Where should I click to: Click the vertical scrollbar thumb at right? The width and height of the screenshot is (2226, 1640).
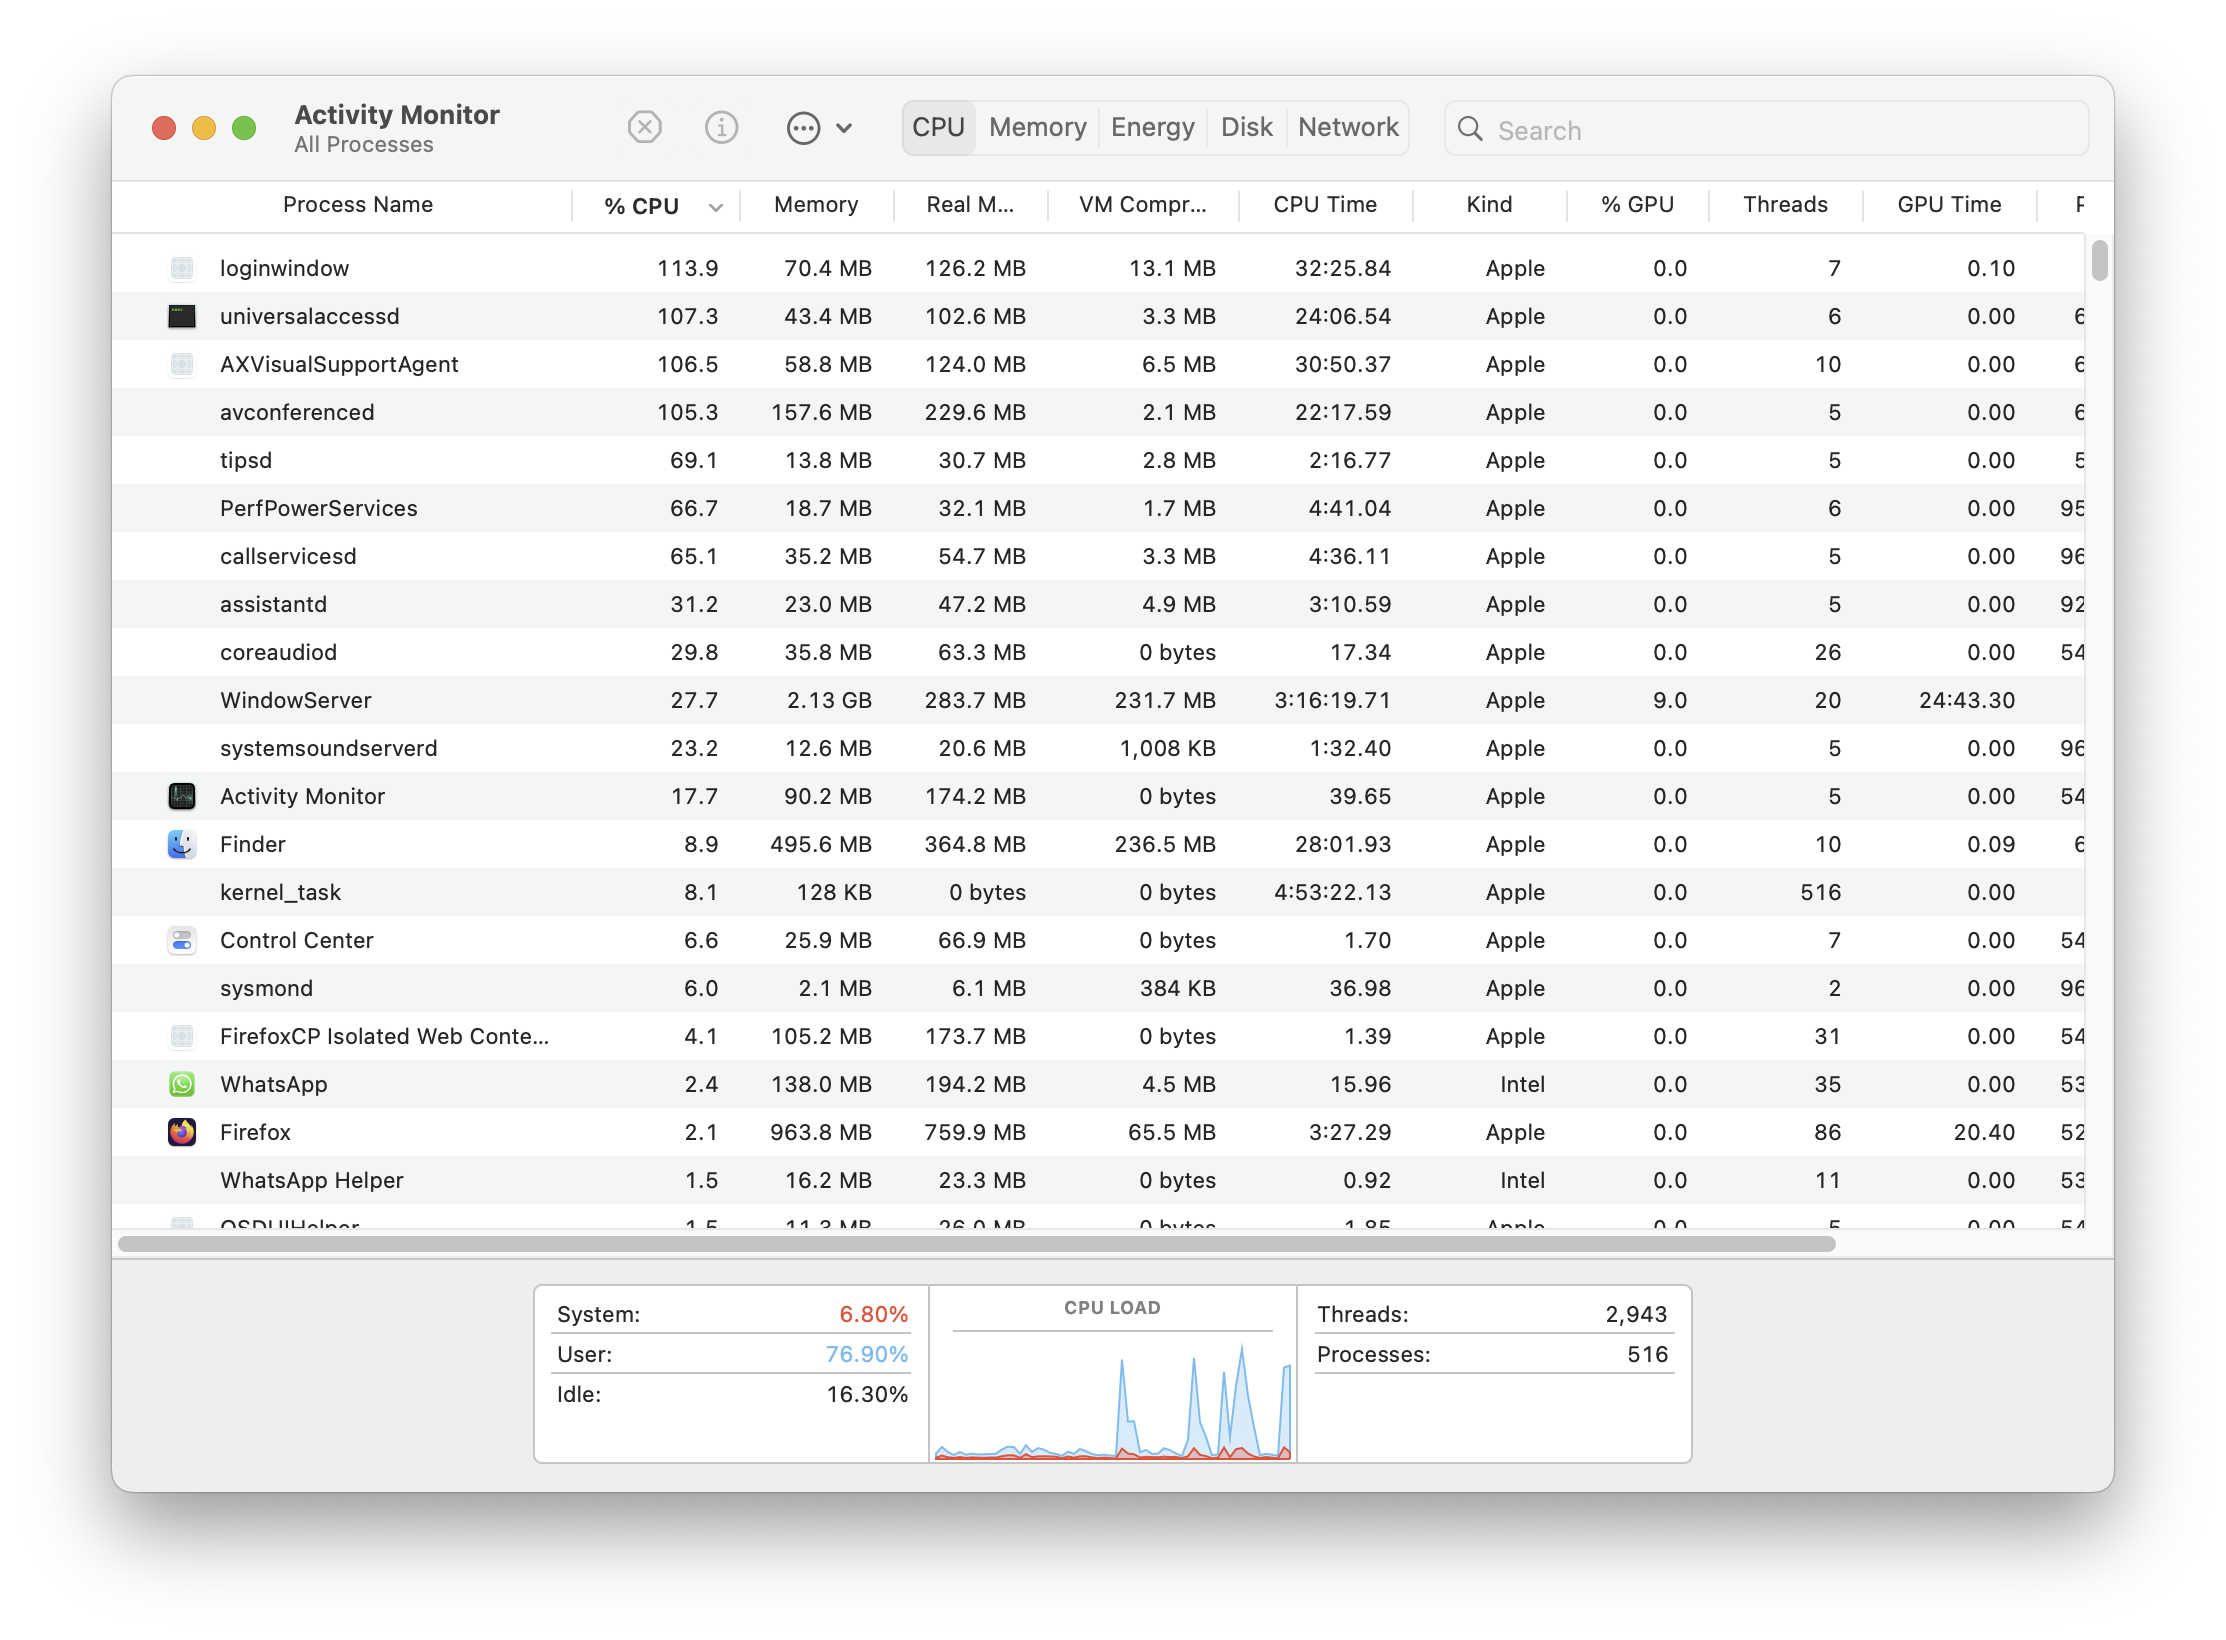(x=2099, y=261)
